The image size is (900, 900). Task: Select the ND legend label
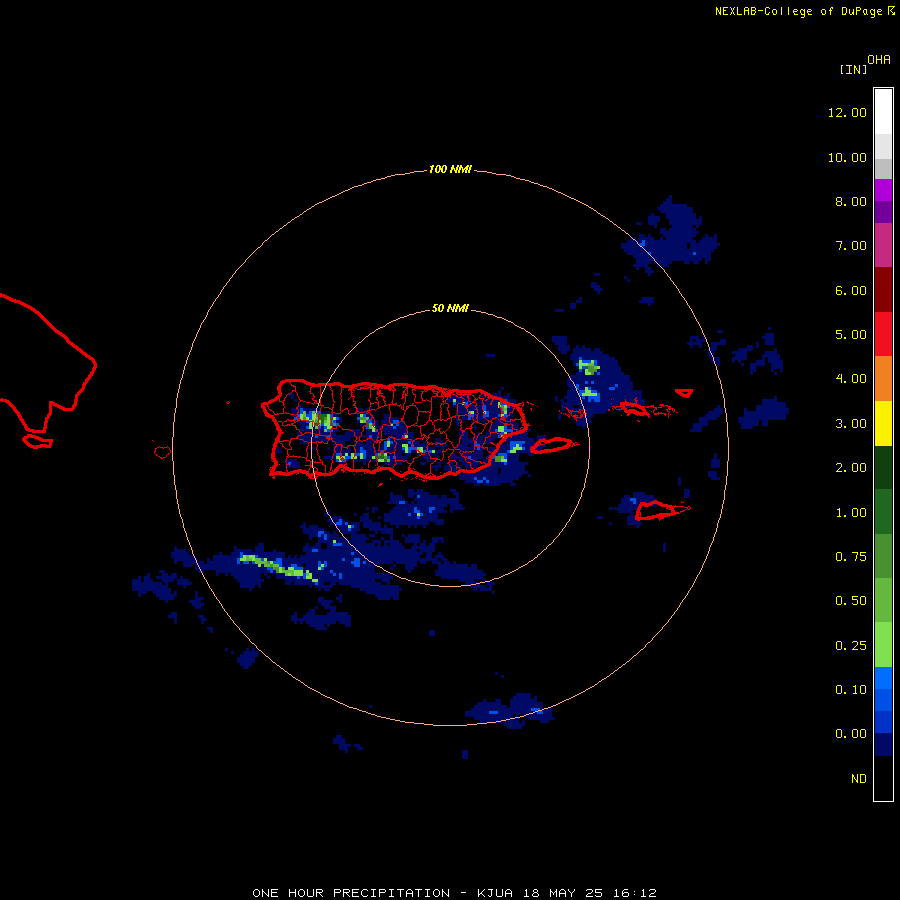(x=859, y=779)
